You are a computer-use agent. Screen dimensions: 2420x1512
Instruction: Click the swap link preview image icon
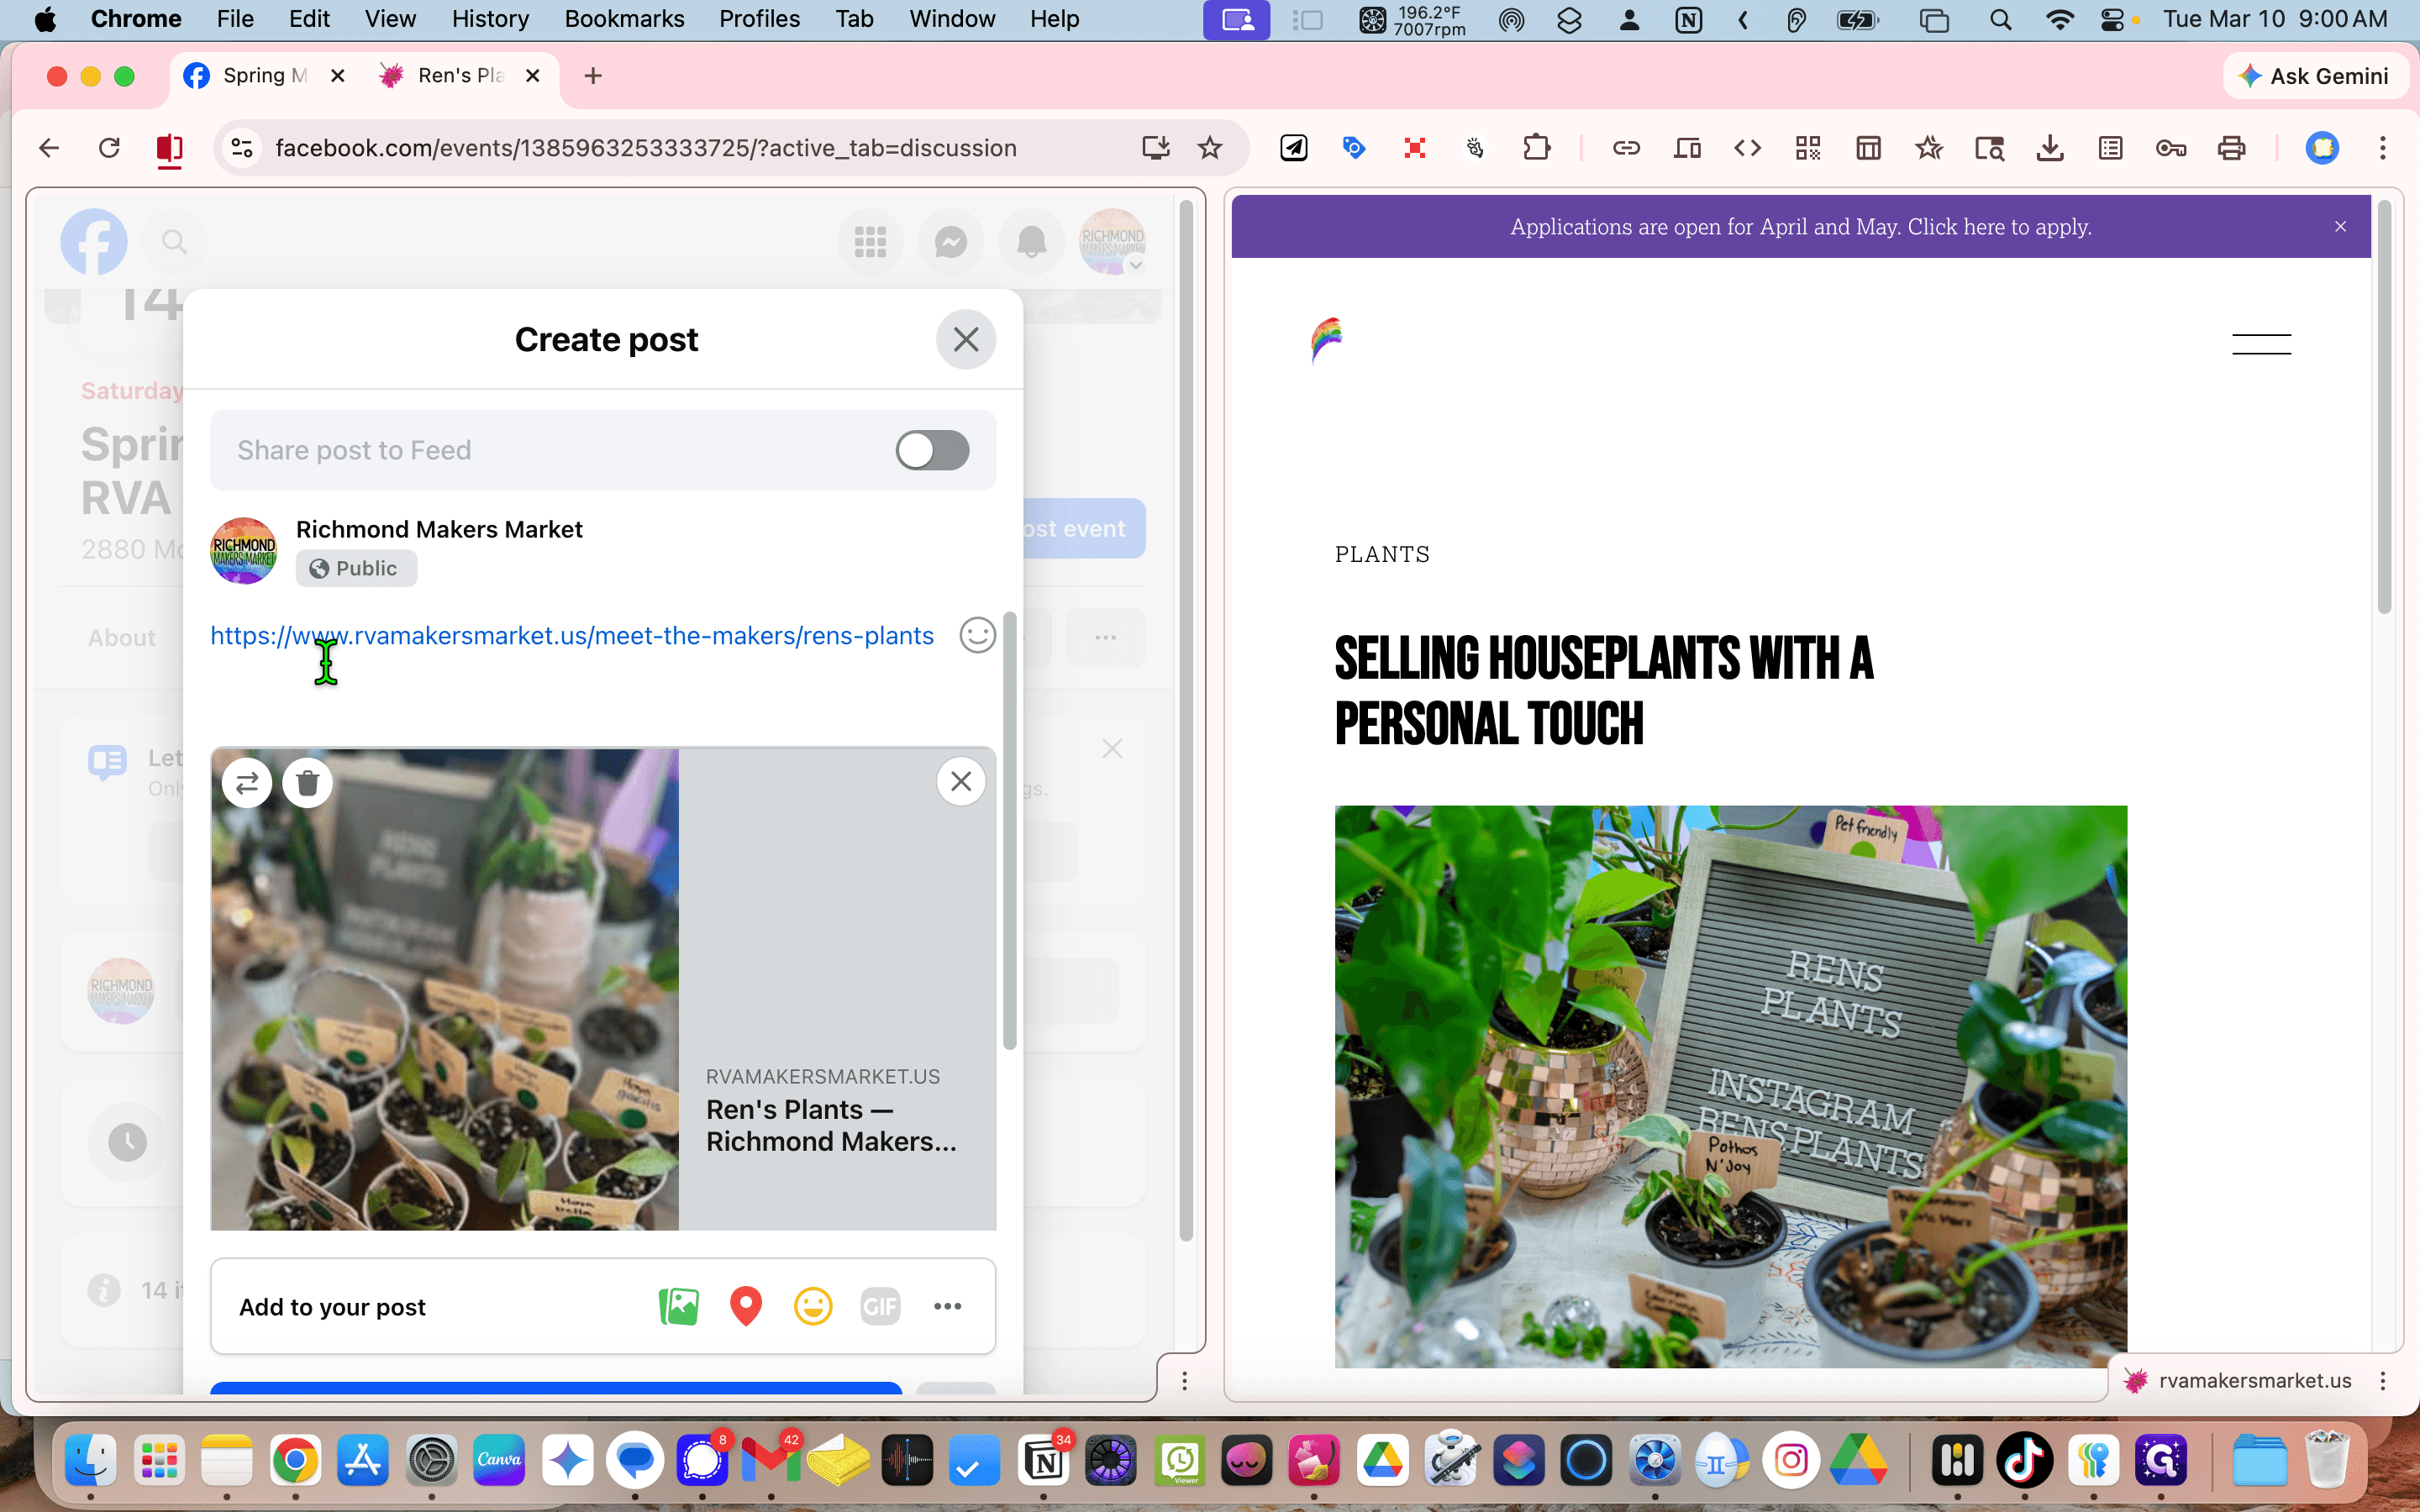[x=247, y=782]
